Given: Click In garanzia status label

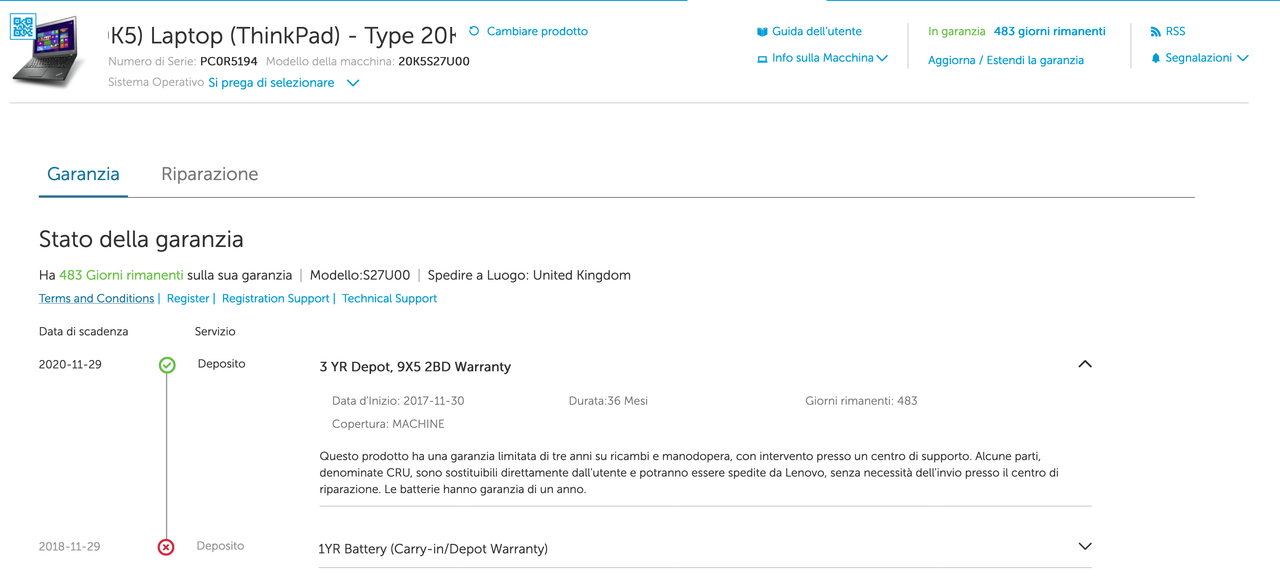Looking at the screenshot, I should coord(957,31).
